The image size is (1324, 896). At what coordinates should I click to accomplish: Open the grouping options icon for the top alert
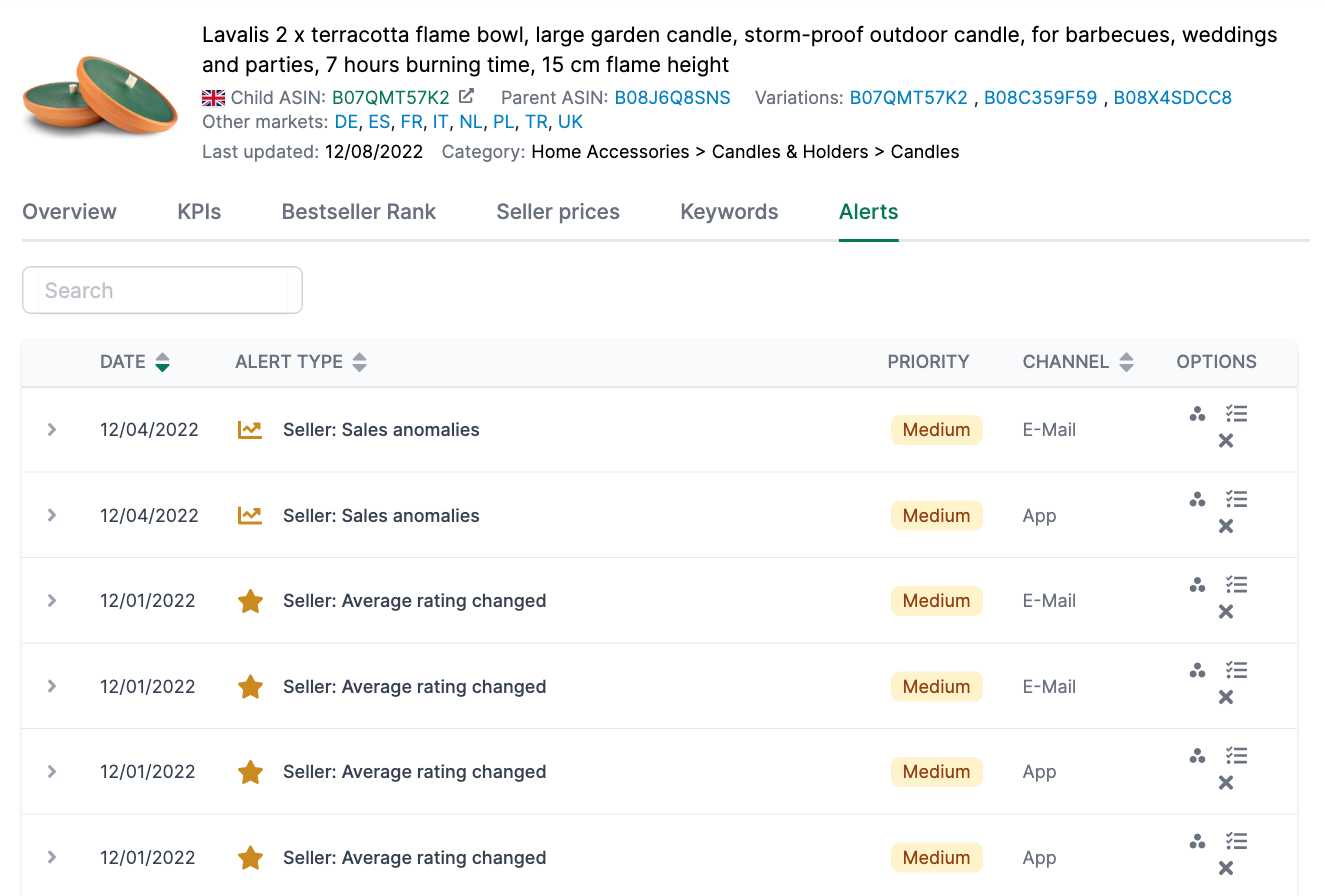click(1197, 414)
